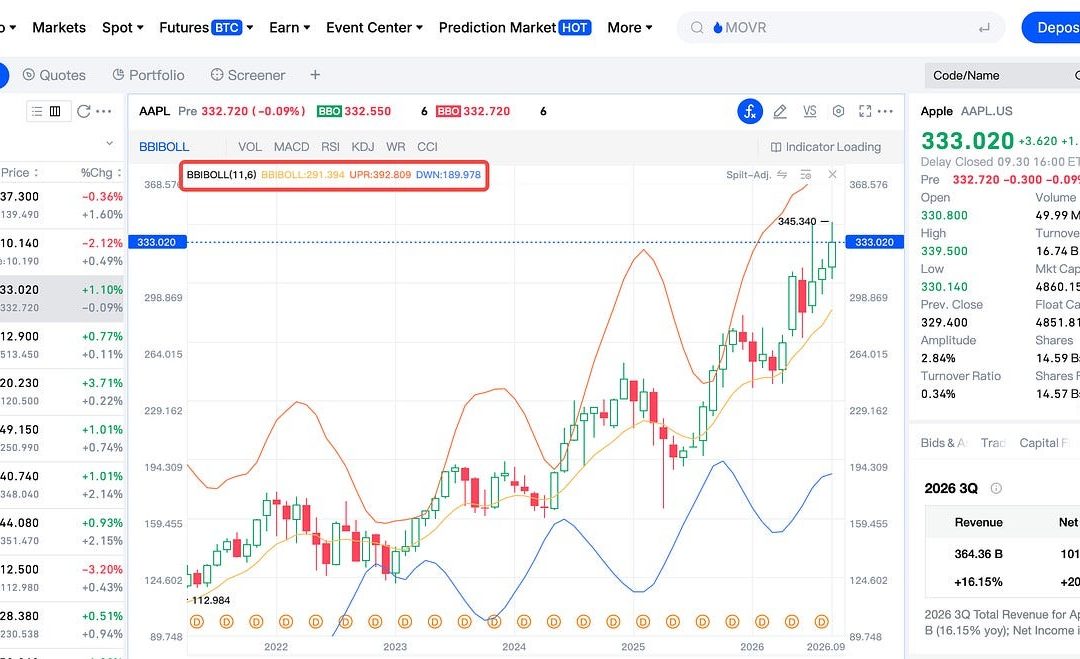Toggle the Split-Adj. adjustment switch
This screenshot has width=1080, height=659.
pyautogui.click(x=782, y=174)
